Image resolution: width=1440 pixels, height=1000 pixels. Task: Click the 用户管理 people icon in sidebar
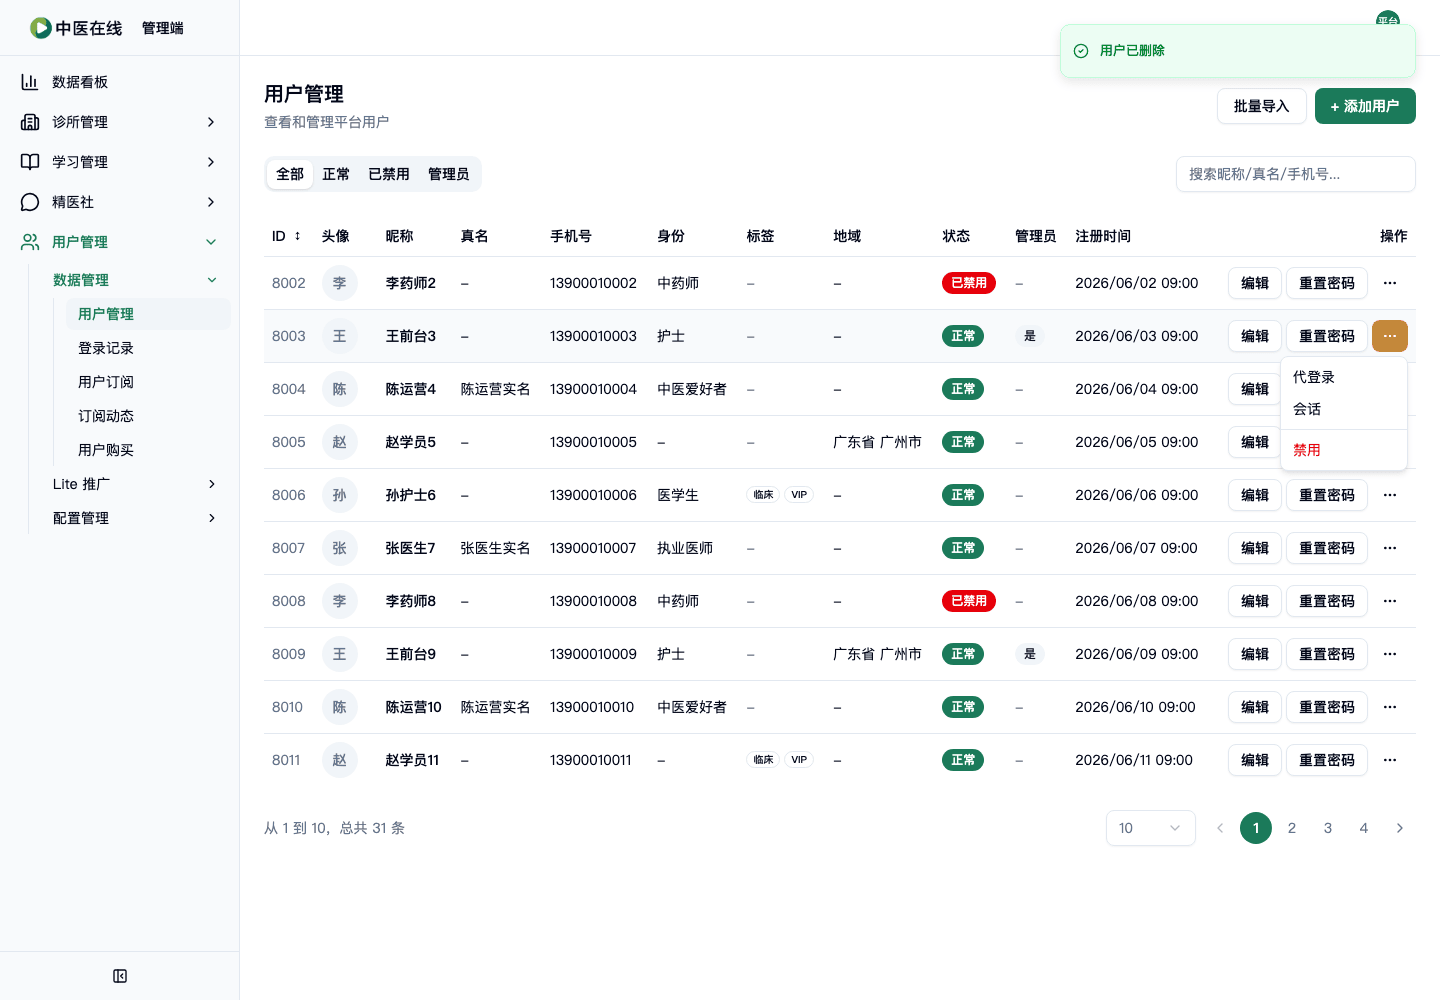point(30,242)
